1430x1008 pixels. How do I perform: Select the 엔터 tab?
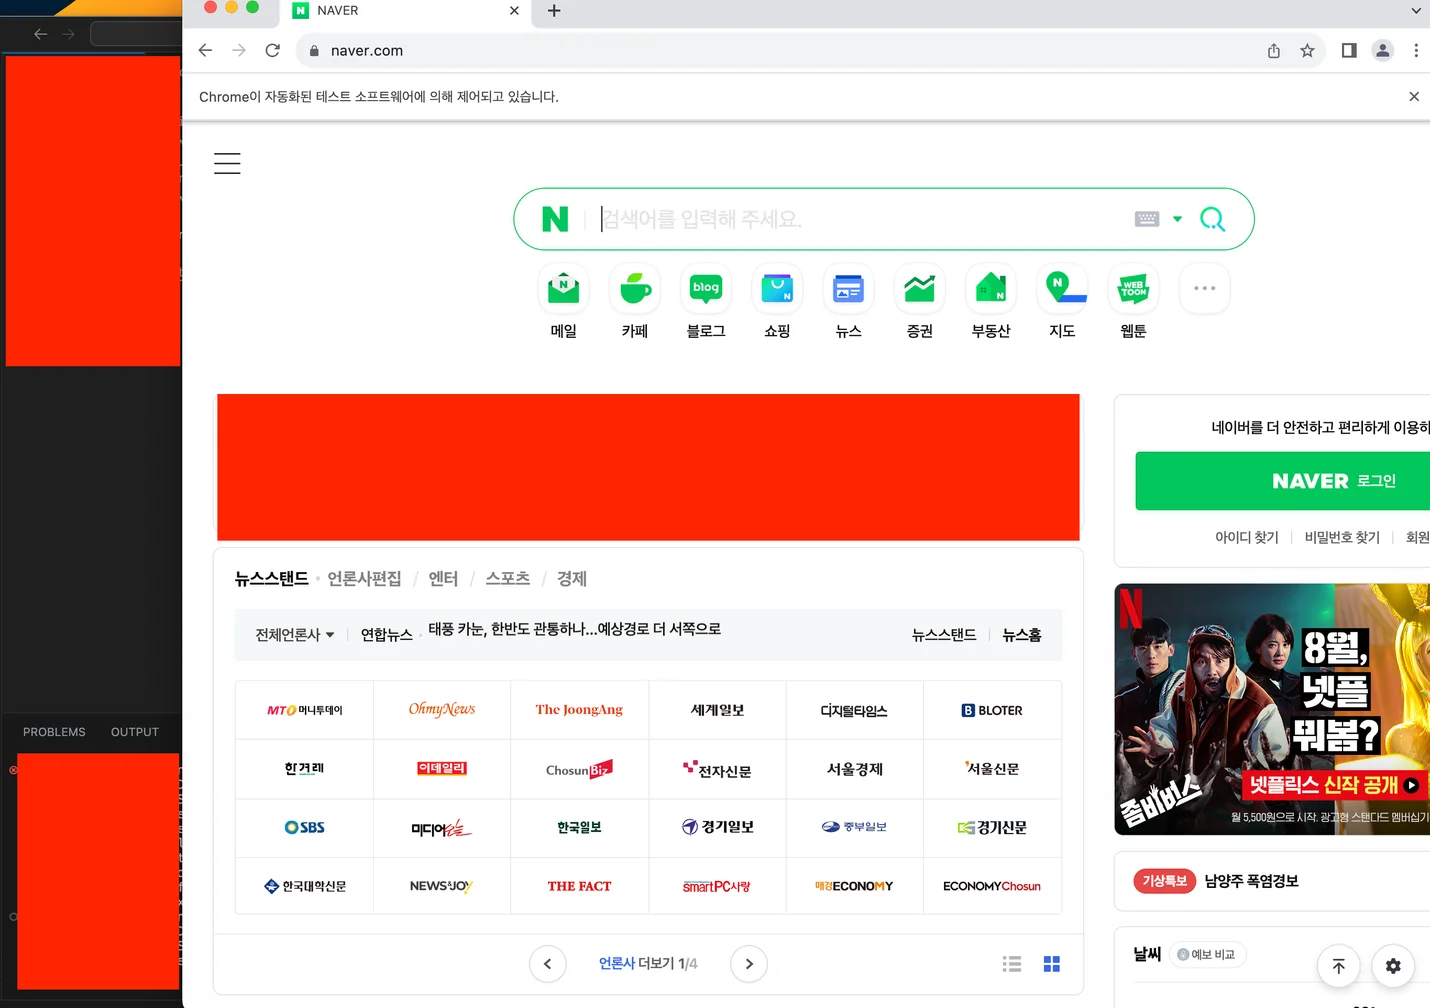[443, 579]
